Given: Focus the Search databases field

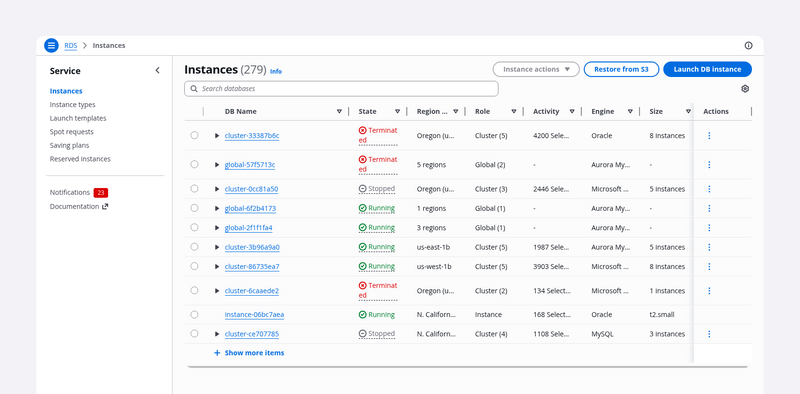Looking at the screenshot, I should pos(341,89).
